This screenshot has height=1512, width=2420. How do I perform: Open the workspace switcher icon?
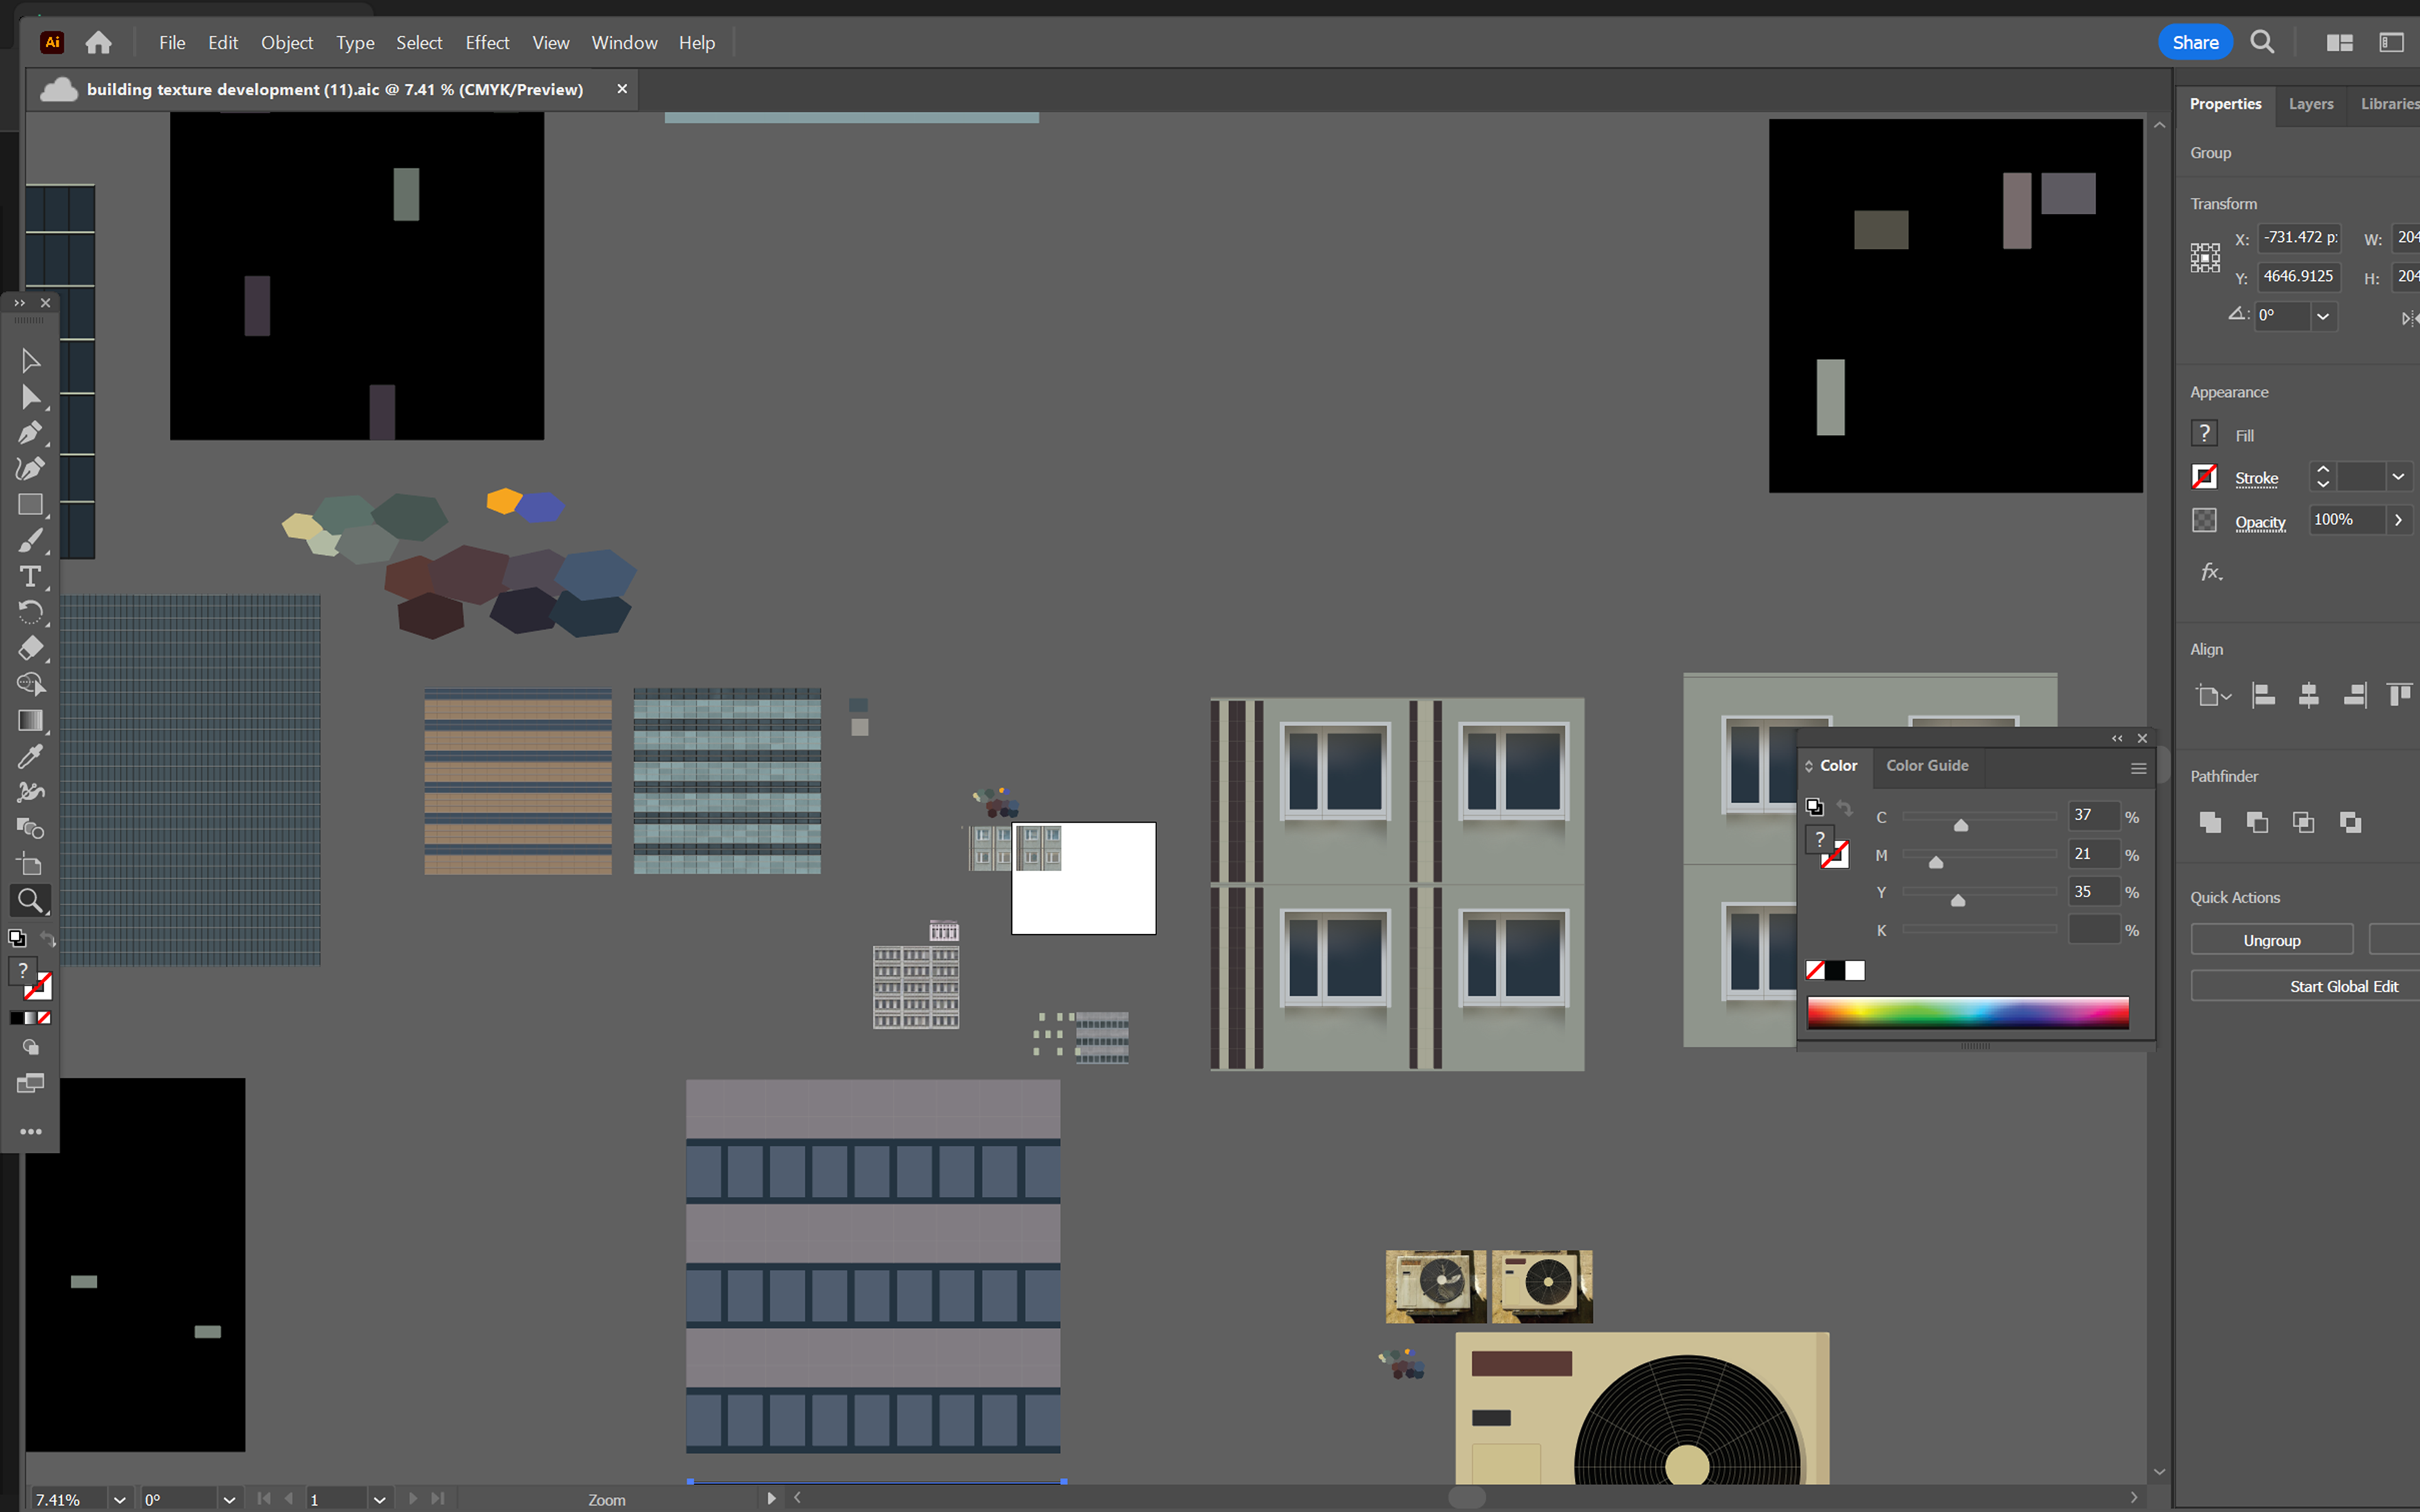[x=2391, y=42]
